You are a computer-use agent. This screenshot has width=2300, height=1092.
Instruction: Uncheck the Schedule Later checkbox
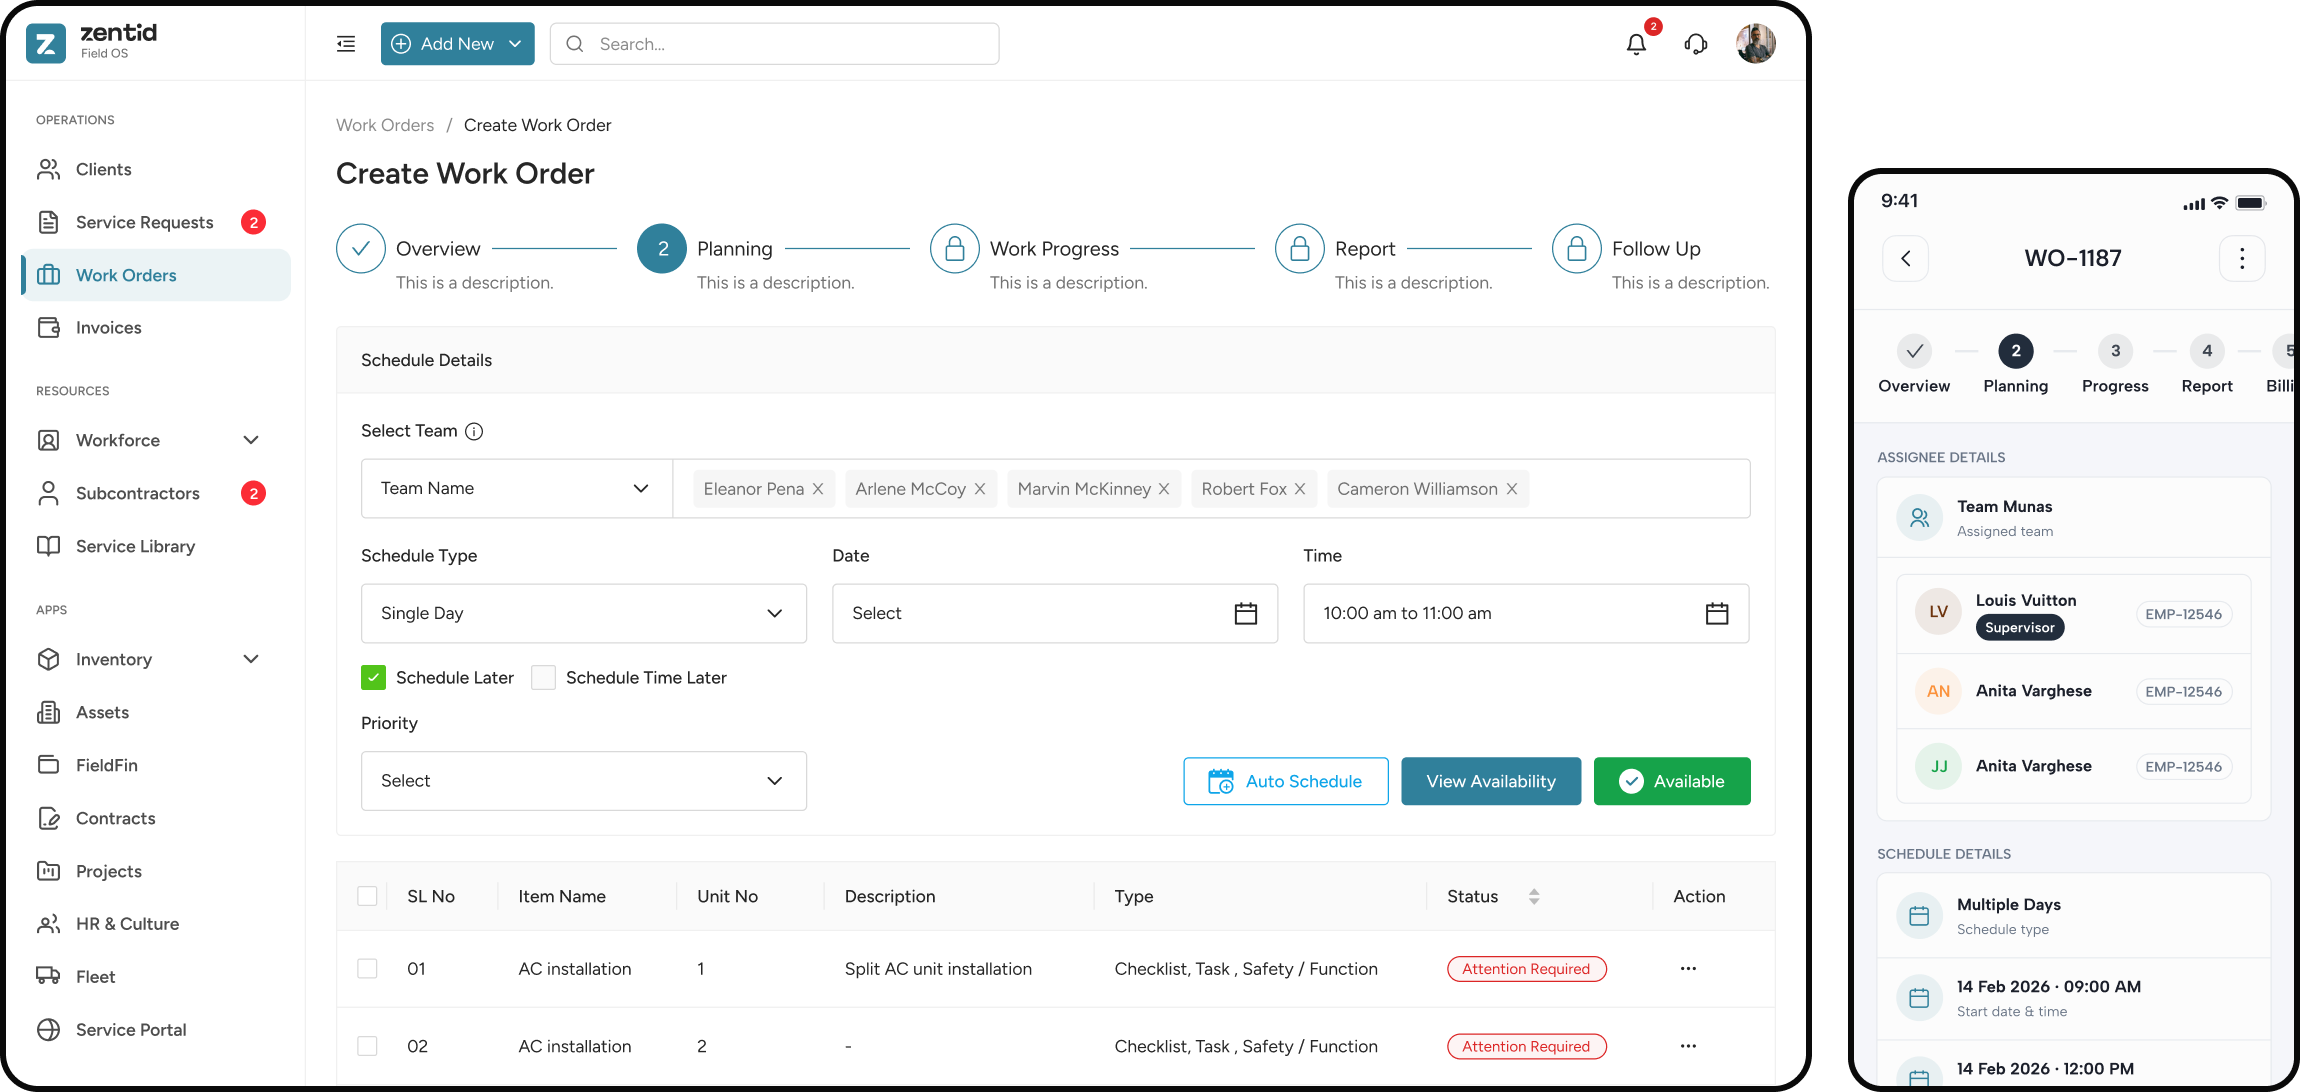coord(373,678)
